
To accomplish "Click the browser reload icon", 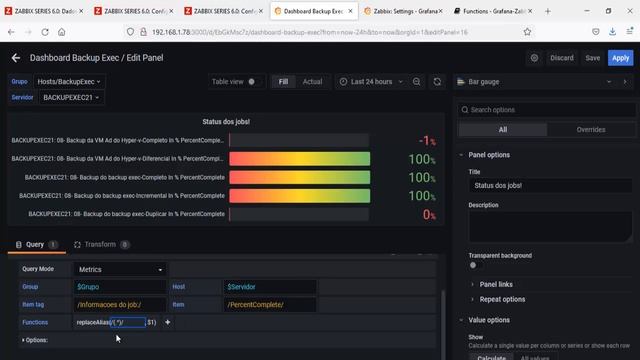I will [x=45, y=32].
